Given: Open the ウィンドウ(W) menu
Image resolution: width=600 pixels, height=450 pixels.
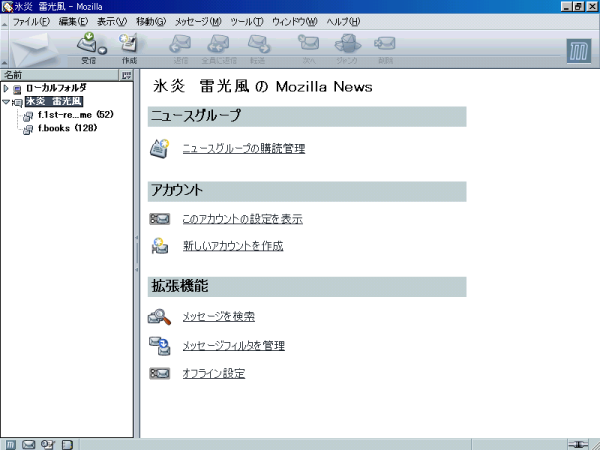Looking at the screenshot, I should pos(295,22).
